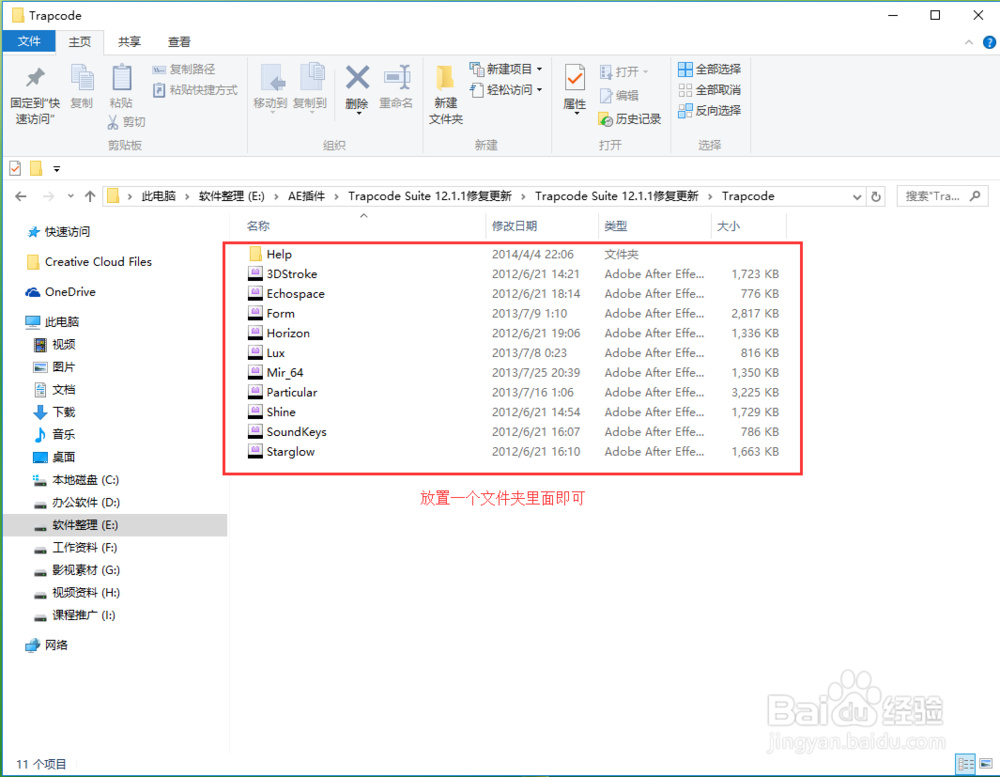Switch to Details view icon in status bar
Screen dimensions: 1000x777
click(x=966, y=763)
